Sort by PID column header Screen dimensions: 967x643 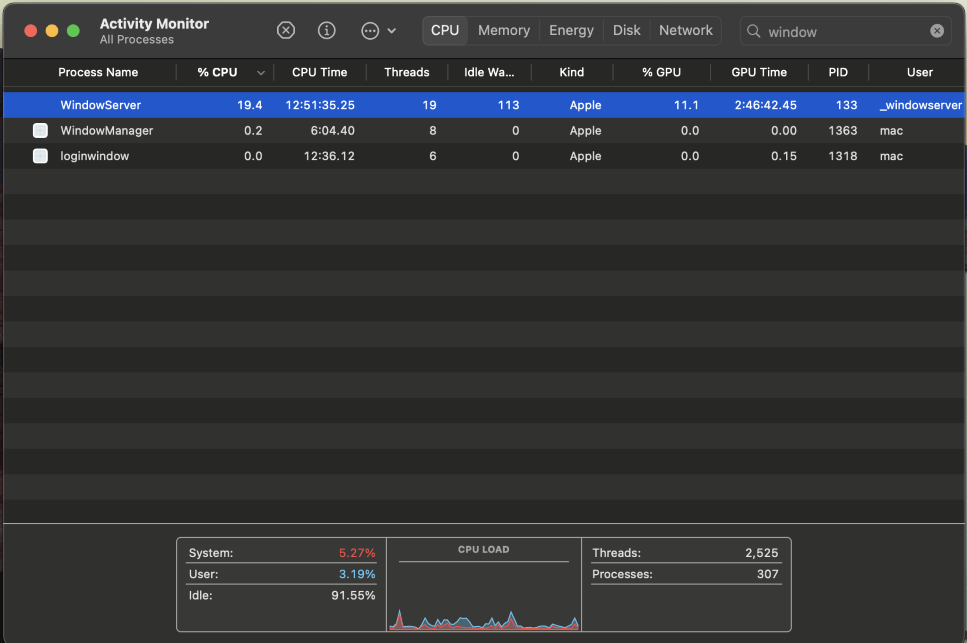[x=838, y=72]
